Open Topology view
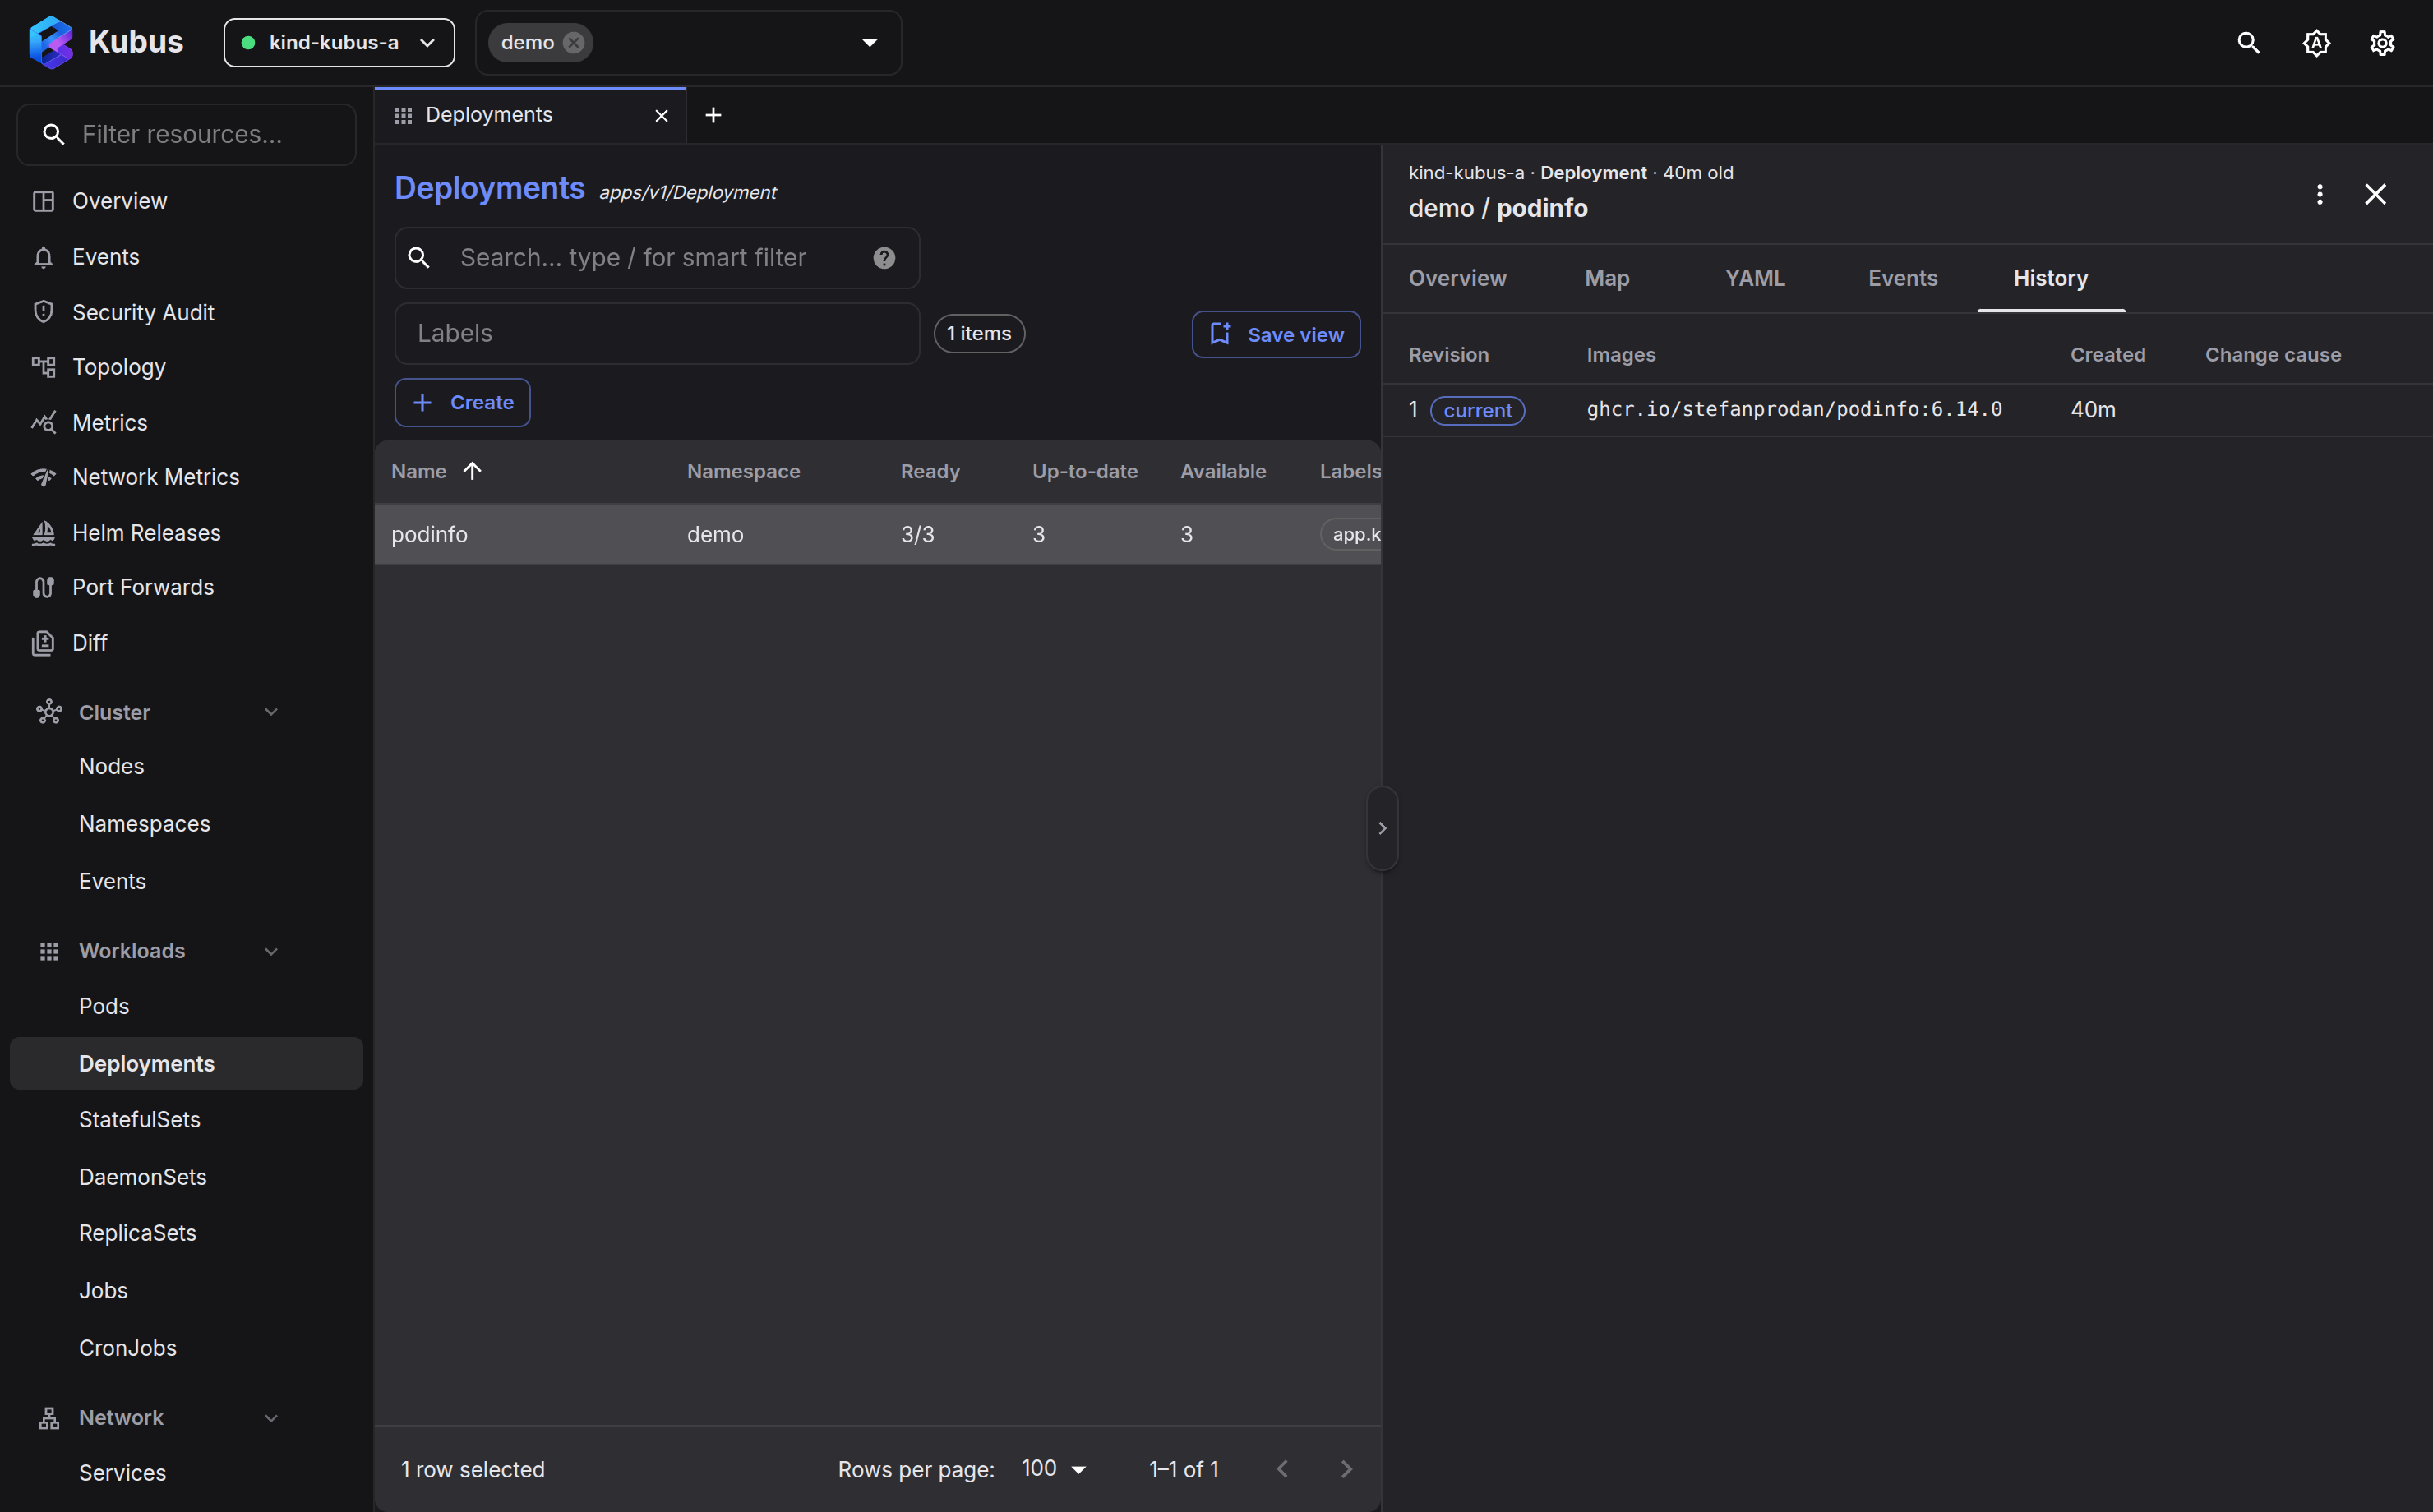Image resolution: width=2433 pixels, height=1512 pixels. [x=186, y=367]
